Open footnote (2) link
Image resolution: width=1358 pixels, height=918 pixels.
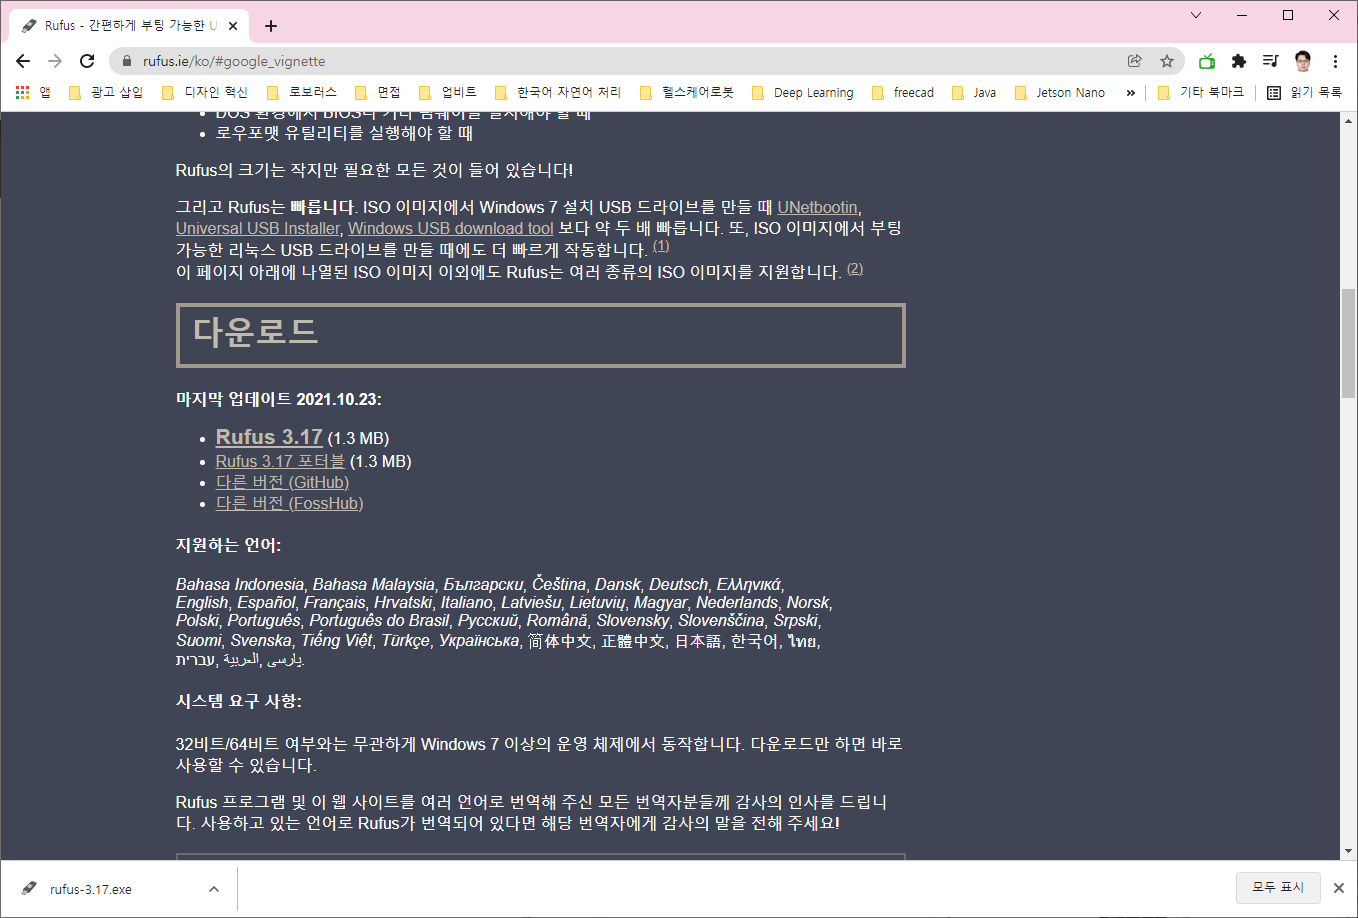855,268
